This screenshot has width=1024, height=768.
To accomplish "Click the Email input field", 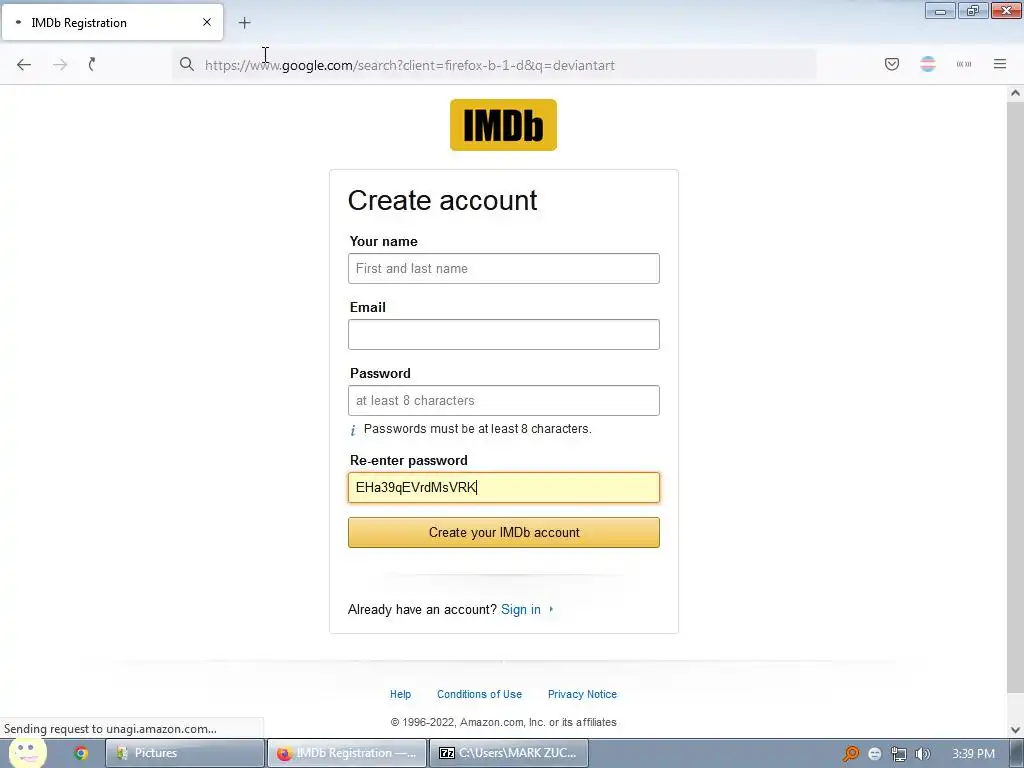I will 504,334.
